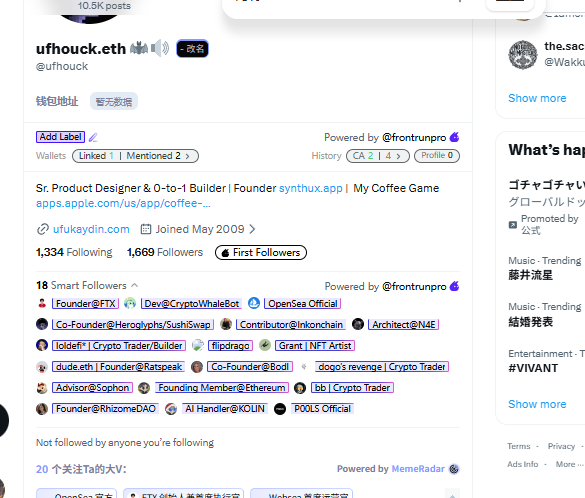Click the speaker icon next to ufhouck.eth

point(160,48)
